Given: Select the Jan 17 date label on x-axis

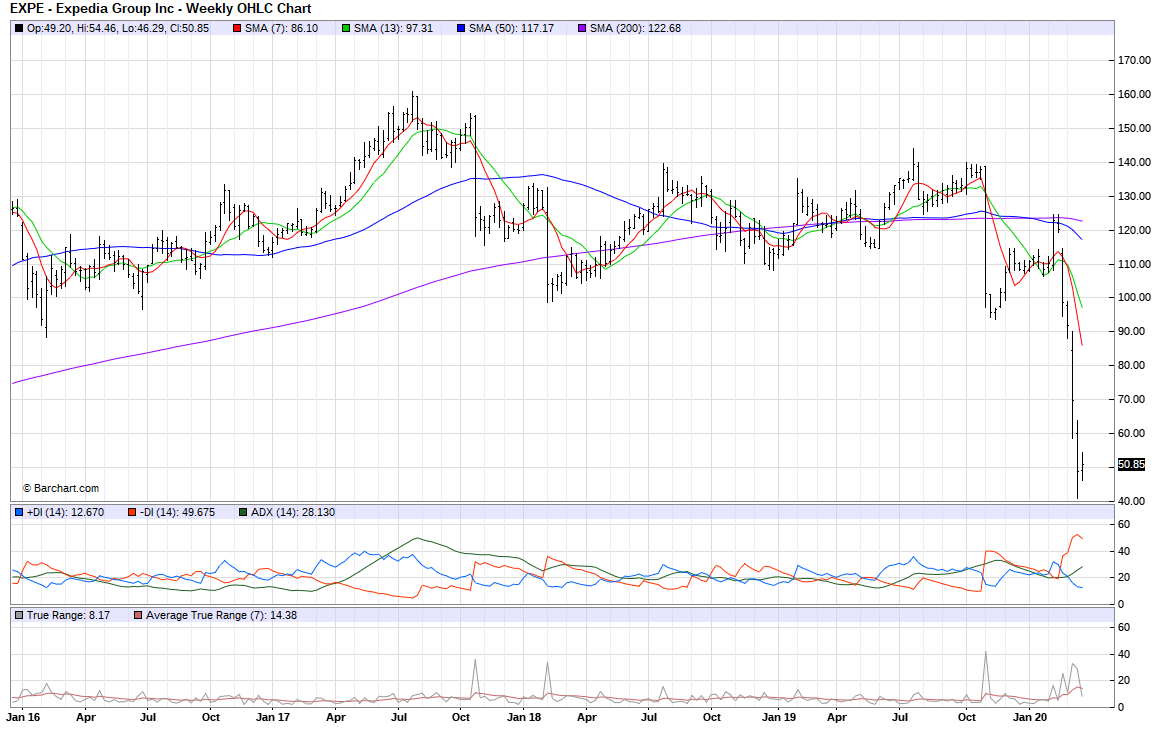Looking at the screenshot, I should 273,717.
